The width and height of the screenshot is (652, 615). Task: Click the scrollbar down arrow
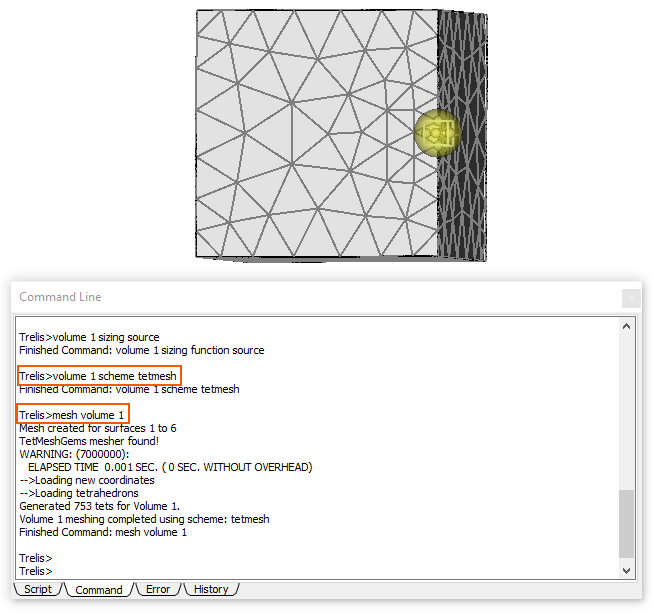627,570
